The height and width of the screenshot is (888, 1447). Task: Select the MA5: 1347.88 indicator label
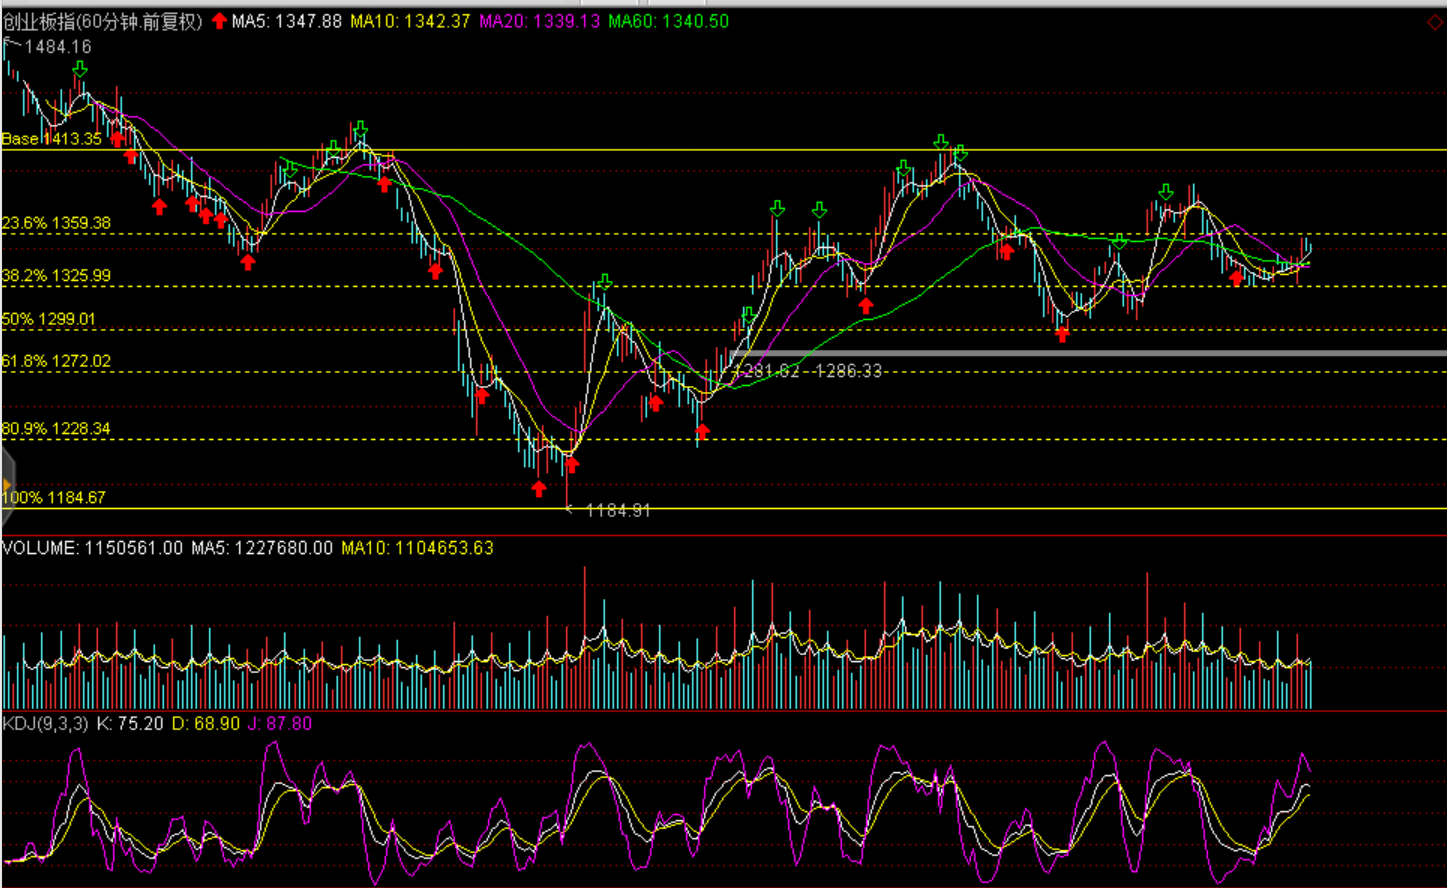click(x=287, y=21)
